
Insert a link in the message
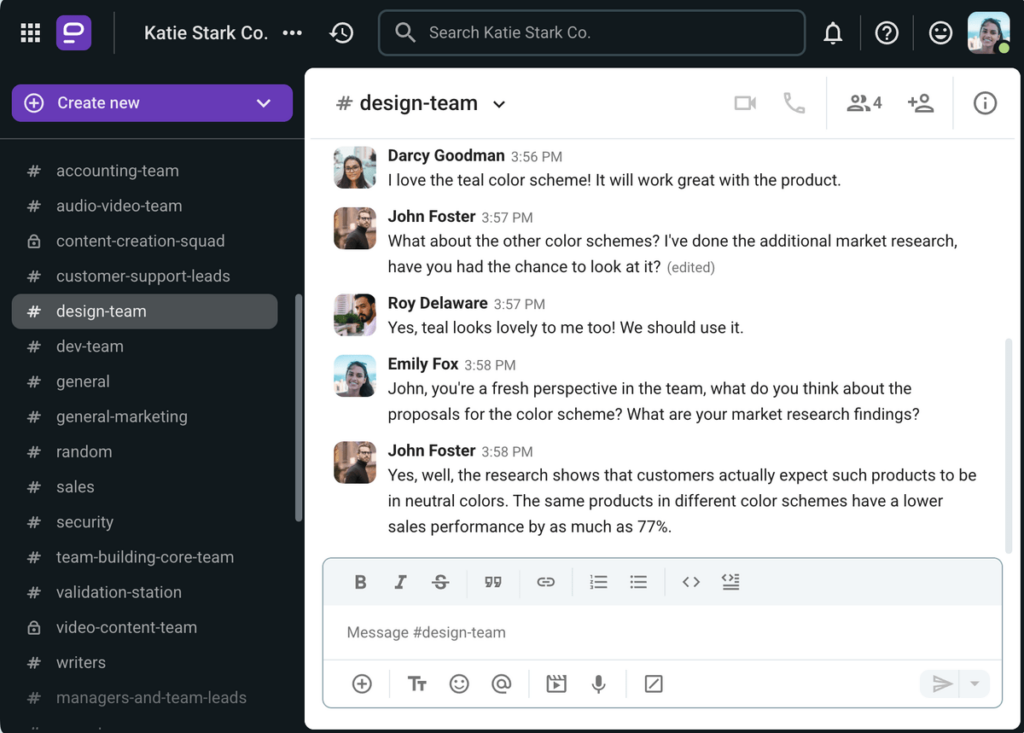(x=545, y=582)
